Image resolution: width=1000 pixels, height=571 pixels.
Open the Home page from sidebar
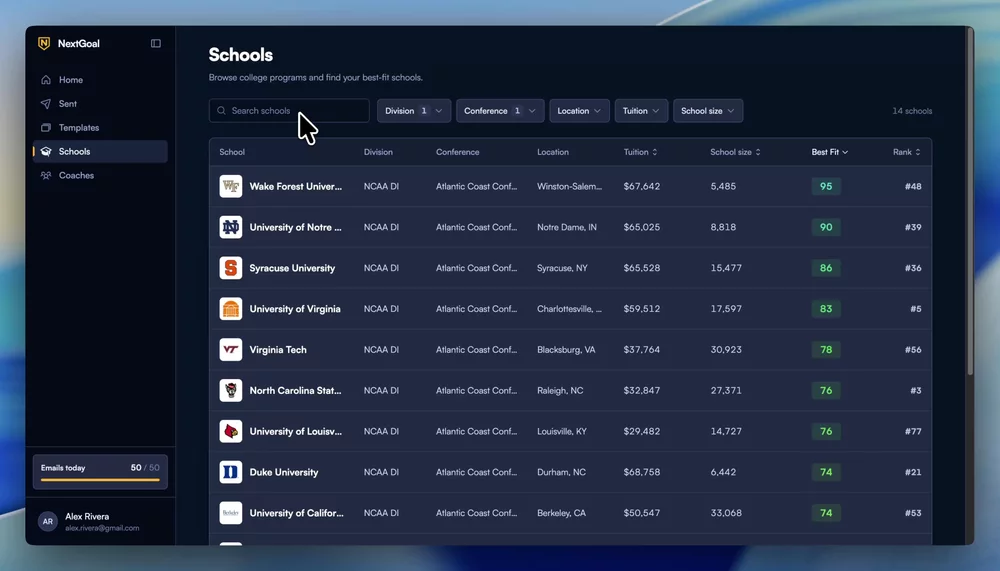(100, 80)
